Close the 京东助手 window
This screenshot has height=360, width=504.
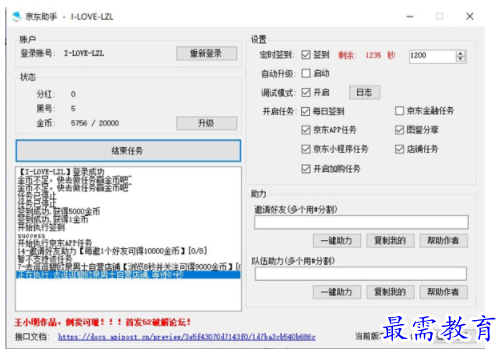[x=470, y=16]
